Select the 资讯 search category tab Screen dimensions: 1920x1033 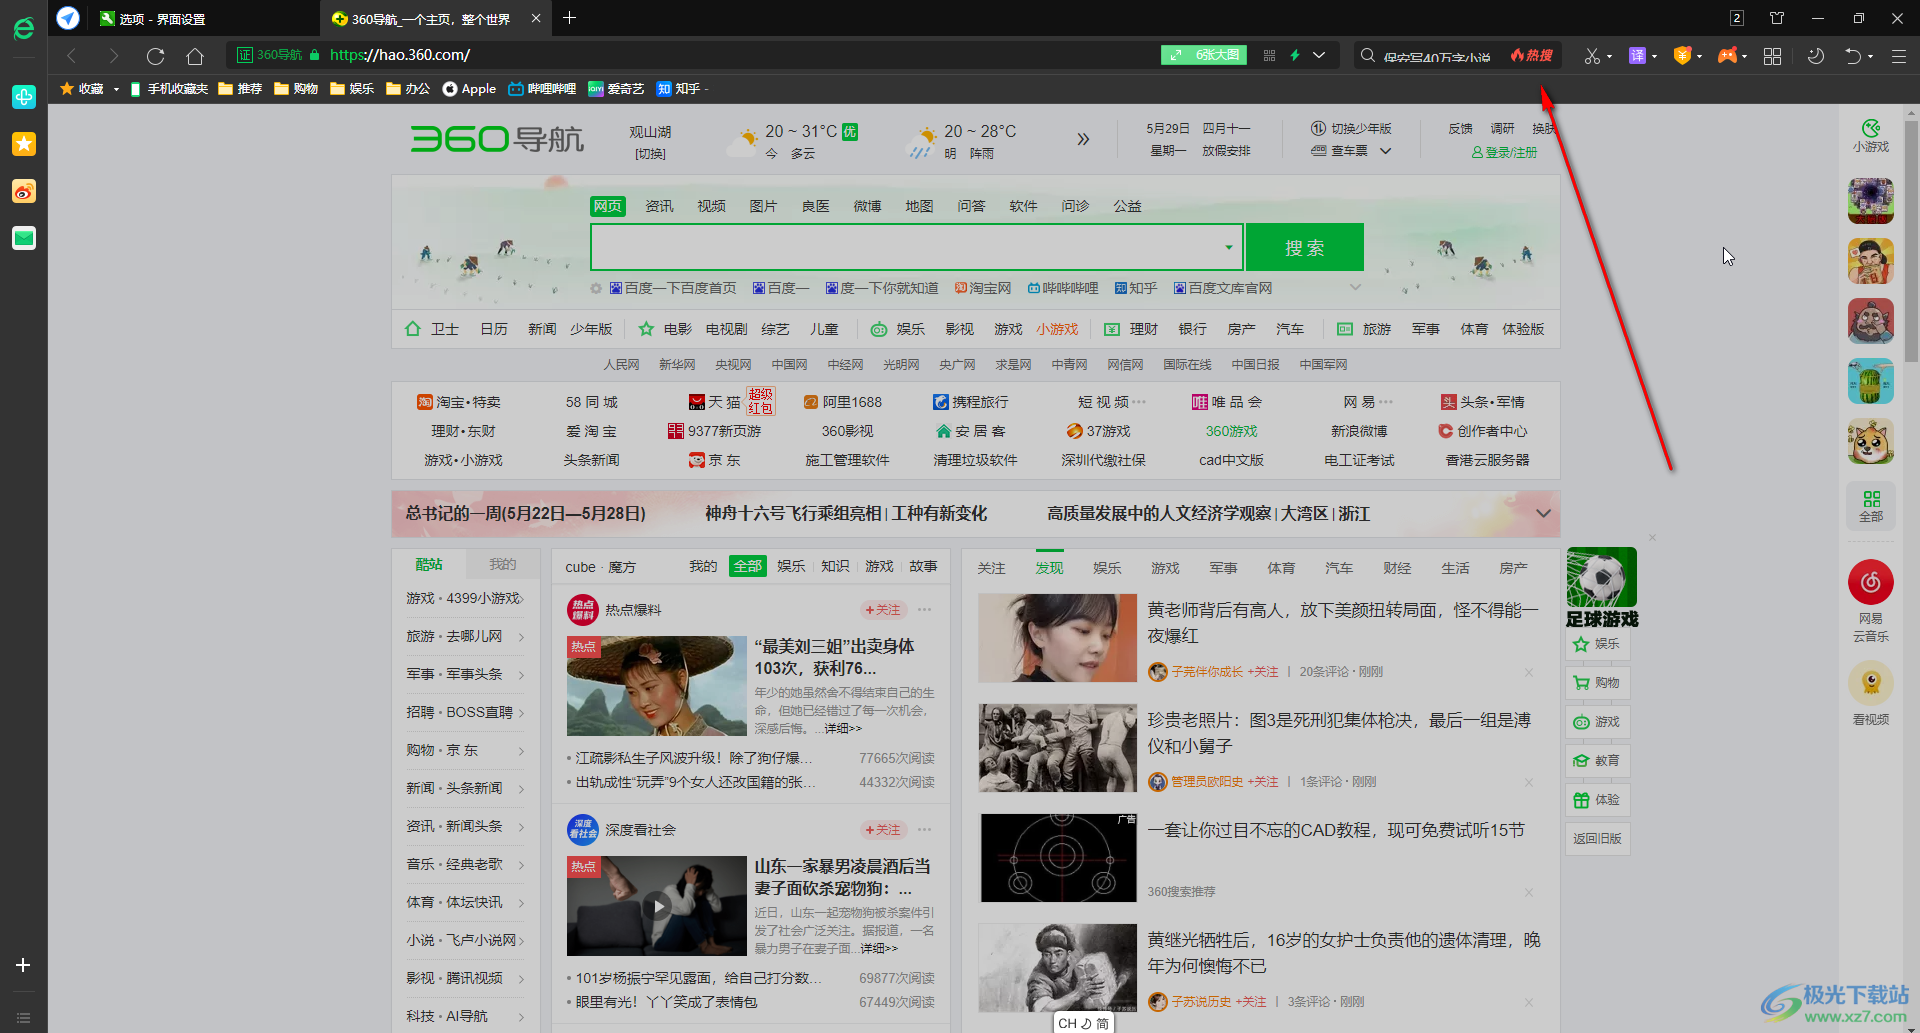click(x=659, y=206)
